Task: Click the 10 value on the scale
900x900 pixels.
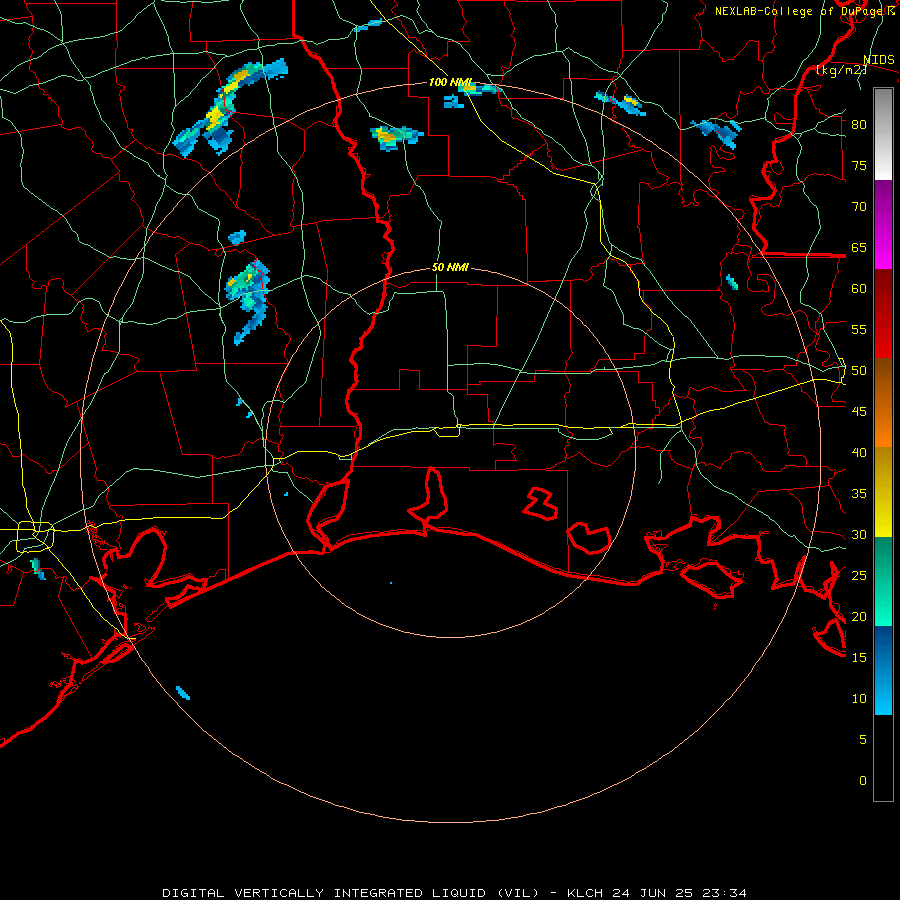Action: tap(859, 699)
